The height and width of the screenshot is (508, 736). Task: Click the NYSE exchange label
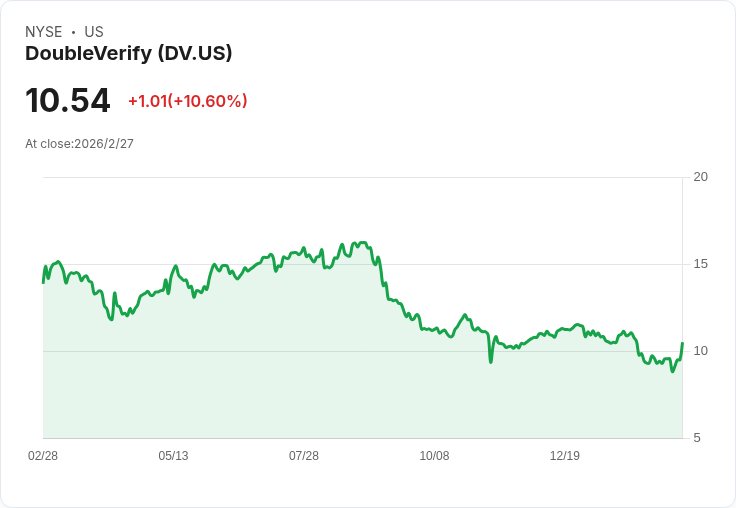[x=44, y=32]
